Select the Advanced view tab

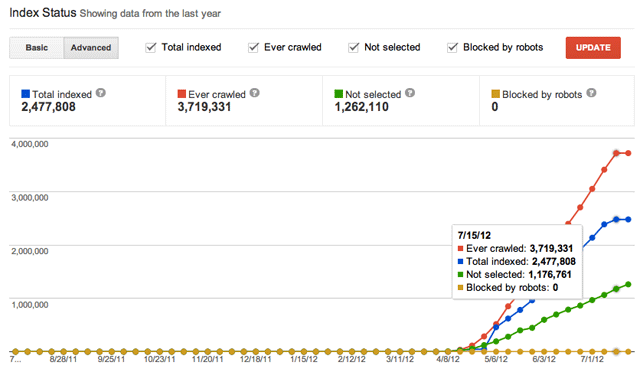click(x=91, y=48)
